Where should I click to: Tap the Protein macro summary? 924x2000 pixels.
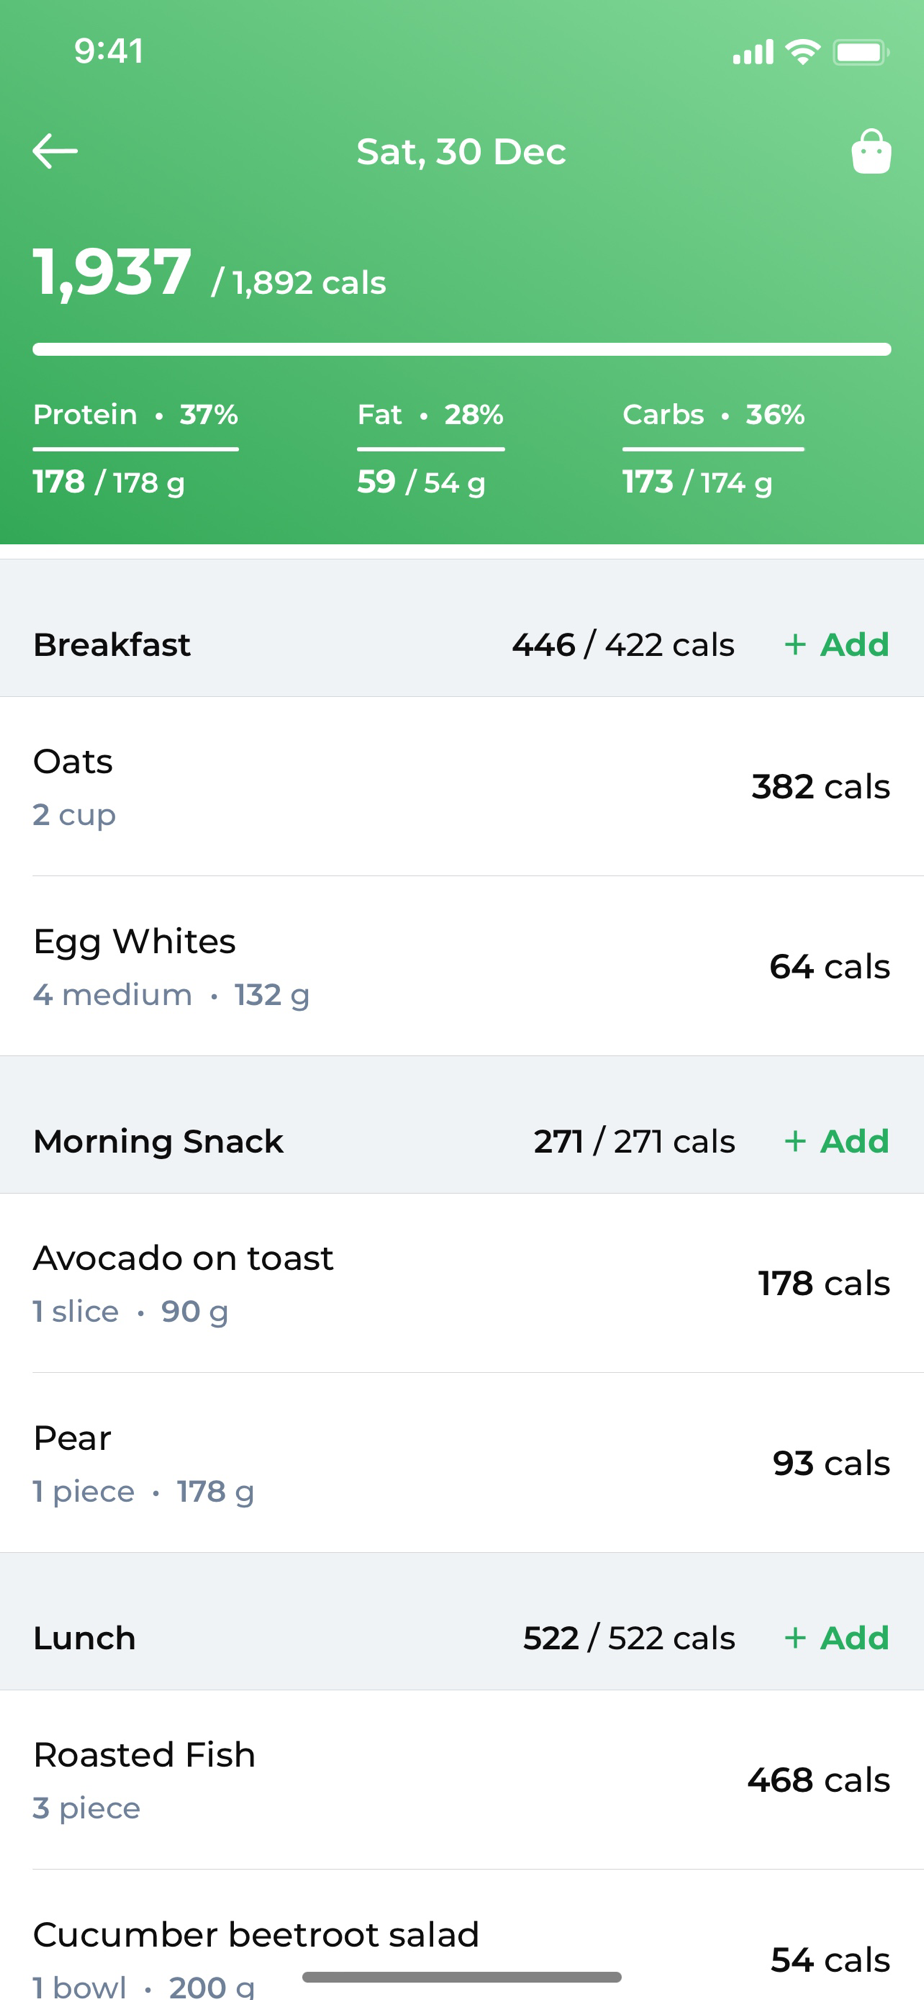(135, 448)
